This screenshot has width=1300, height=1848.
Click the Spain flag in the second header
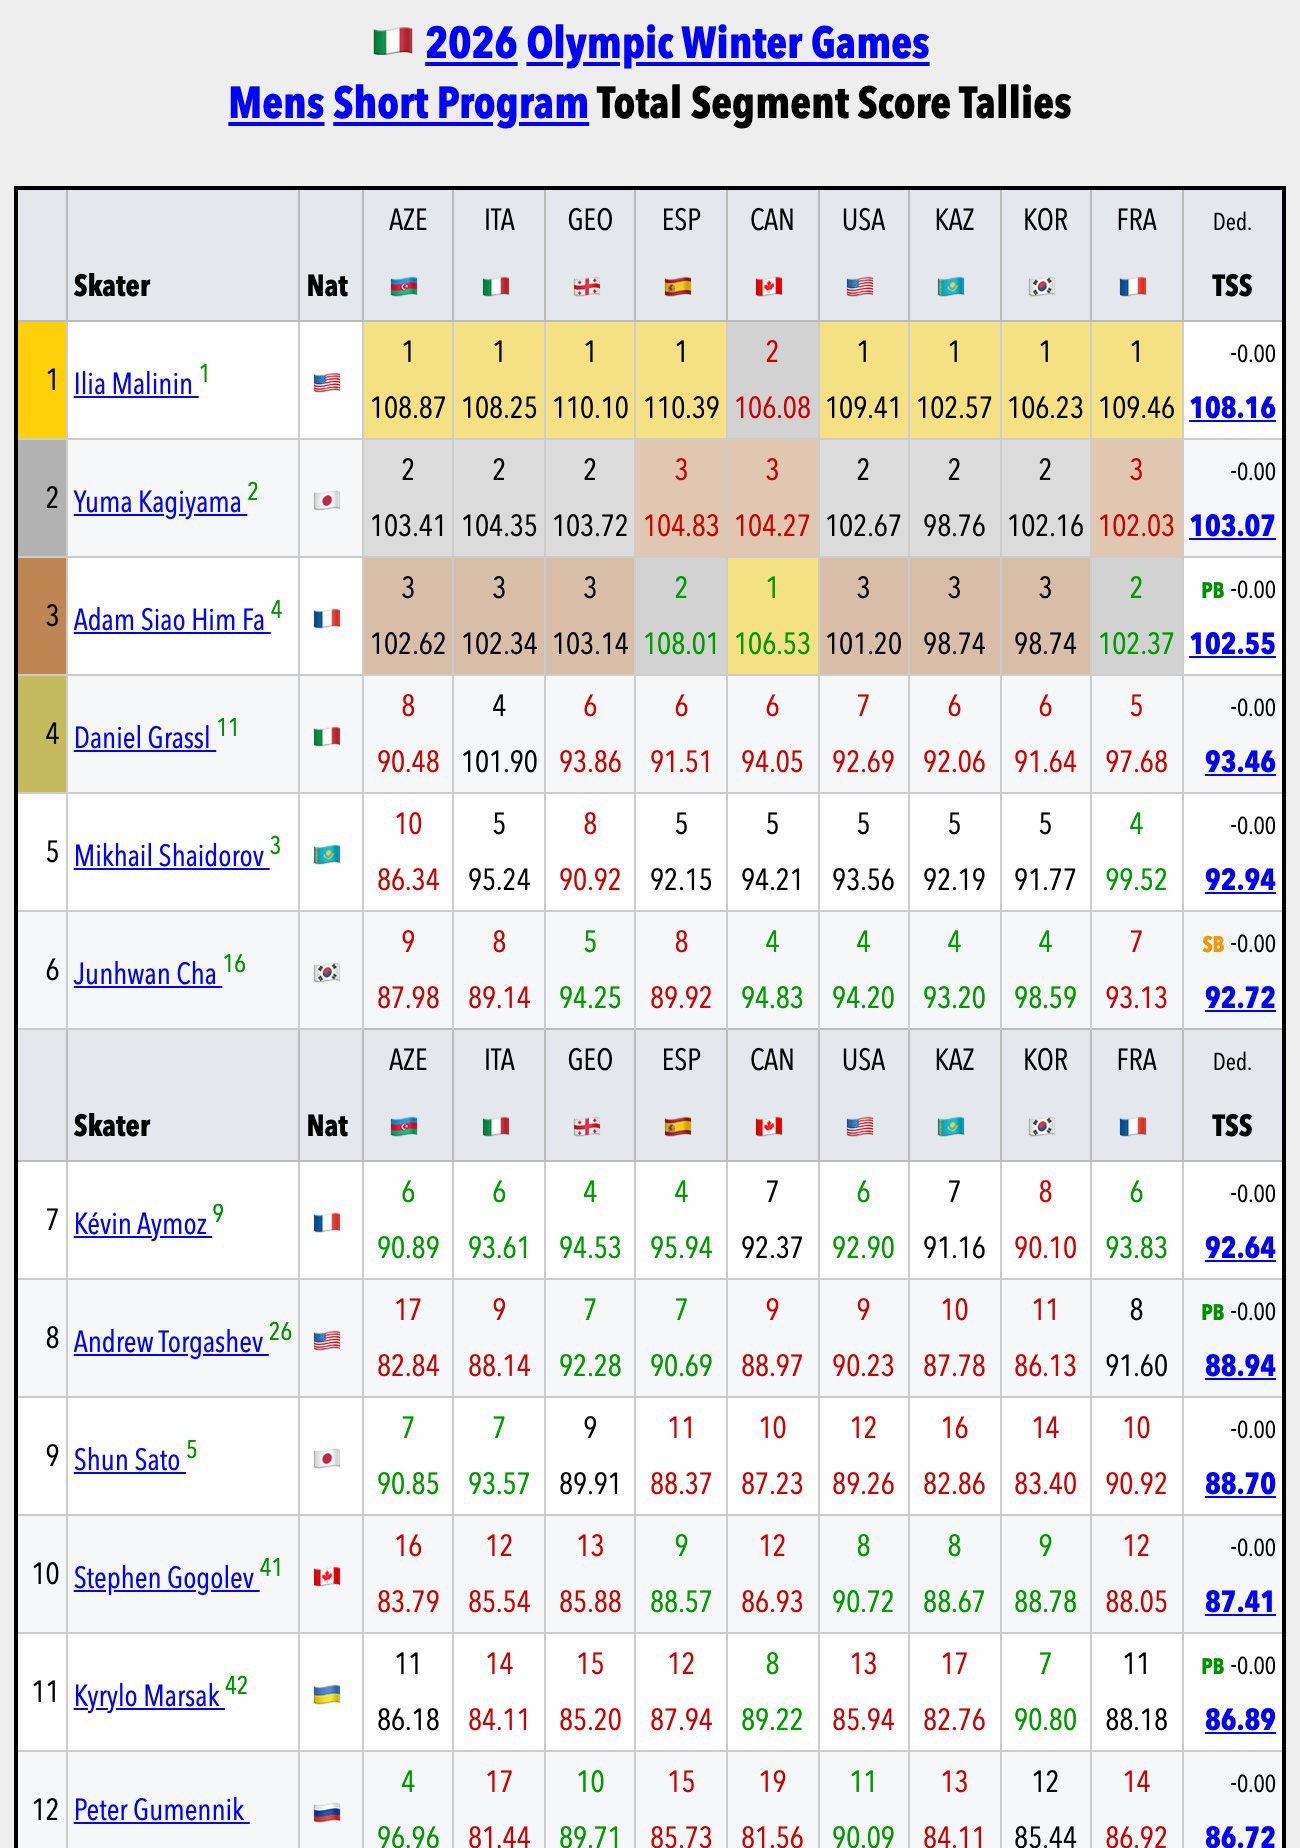point(678,1127)
